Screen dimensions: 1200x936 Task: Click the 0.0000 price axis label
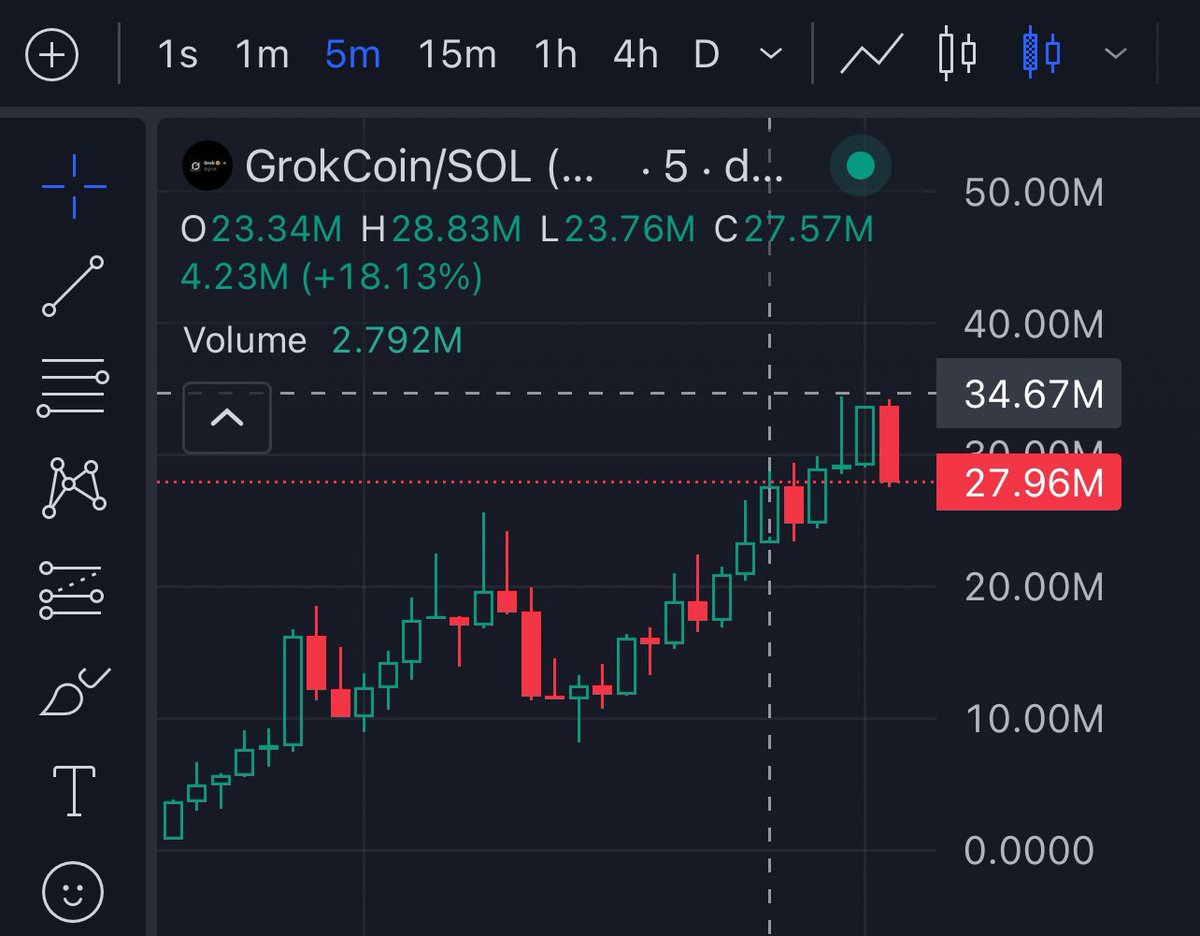1029,850
